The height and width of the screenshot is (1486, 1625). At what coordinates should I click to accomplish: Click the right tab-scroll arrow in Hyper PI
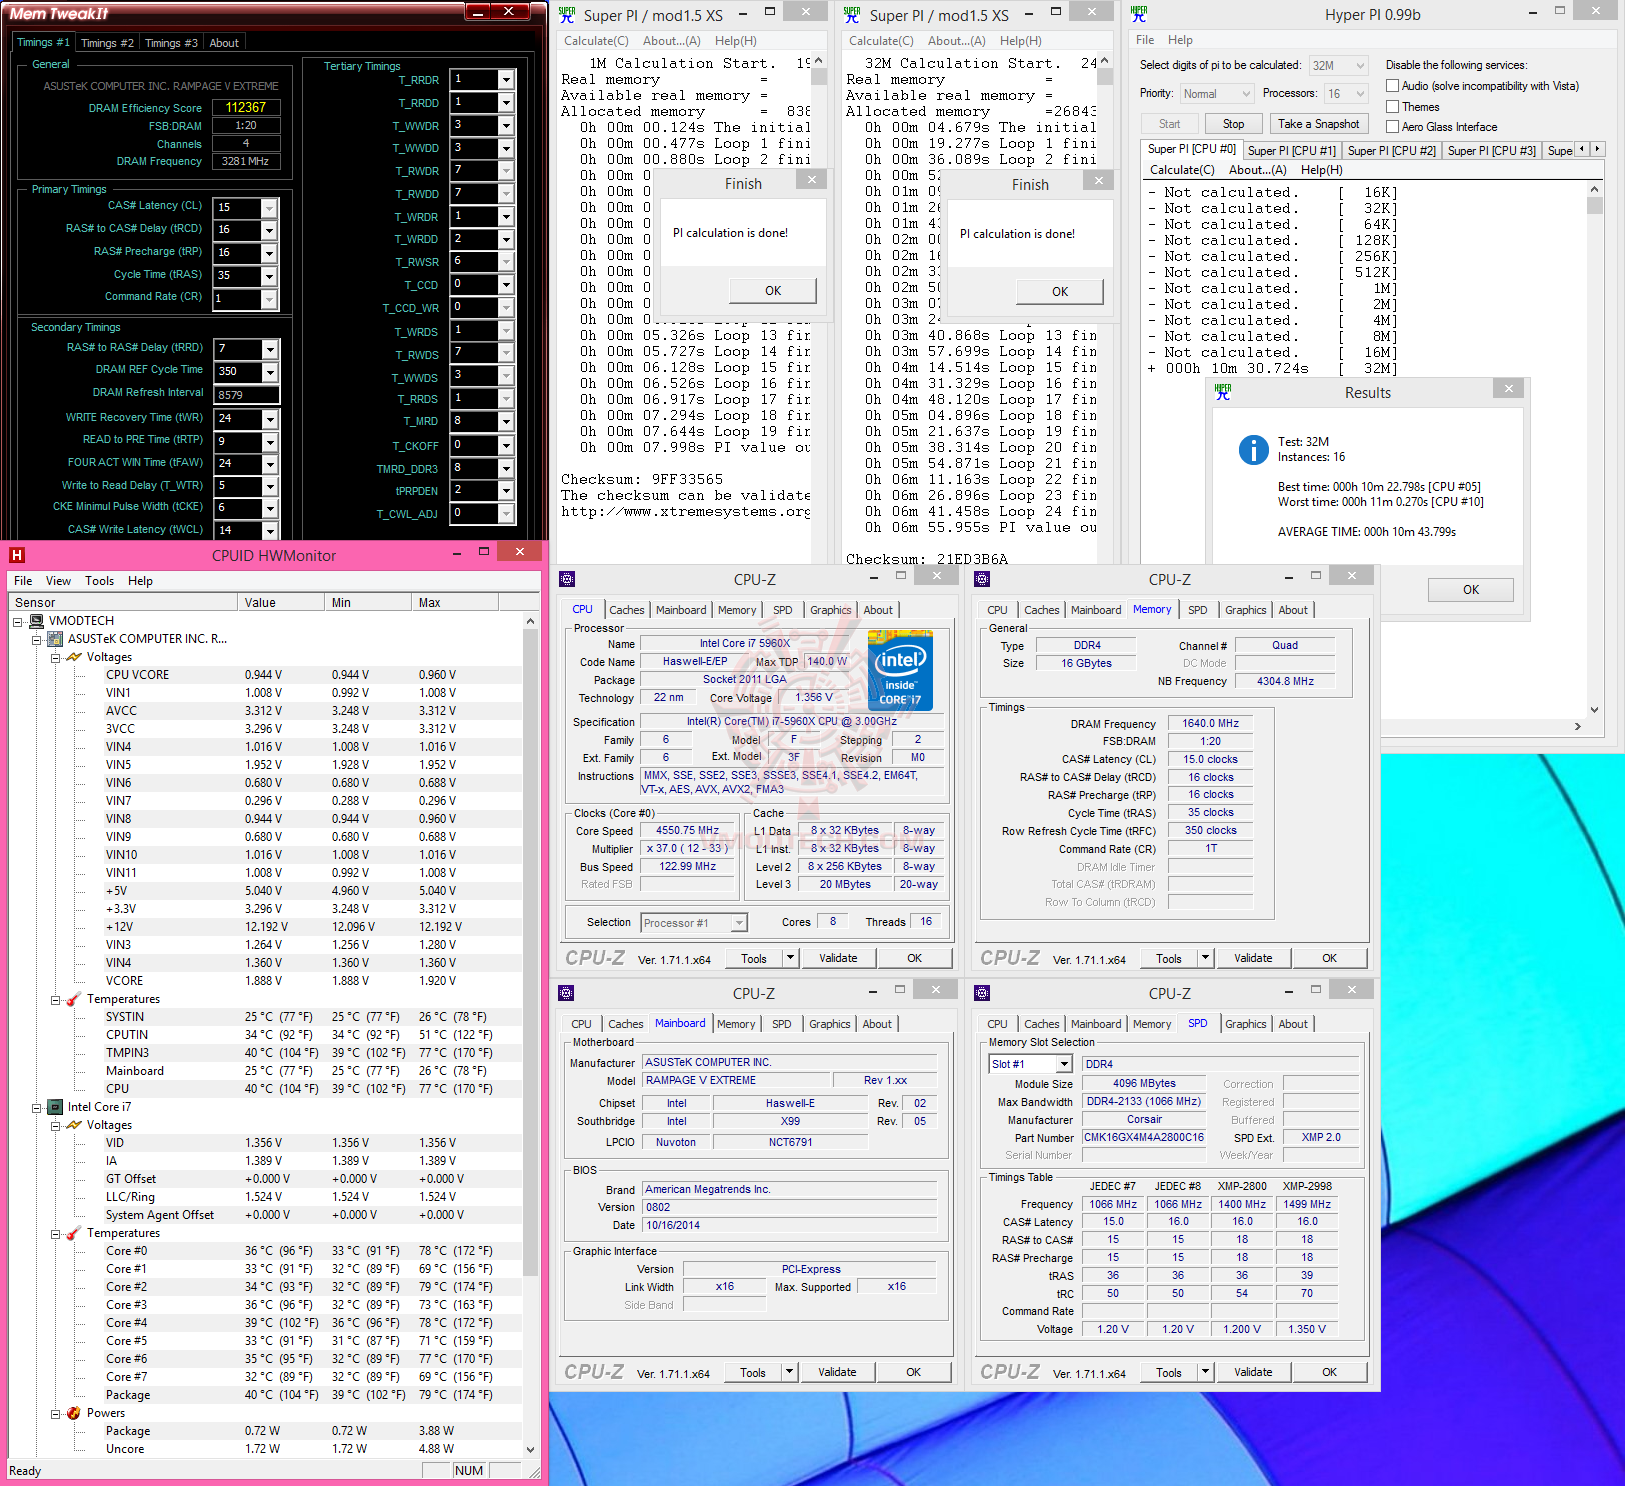[1597, 149]
